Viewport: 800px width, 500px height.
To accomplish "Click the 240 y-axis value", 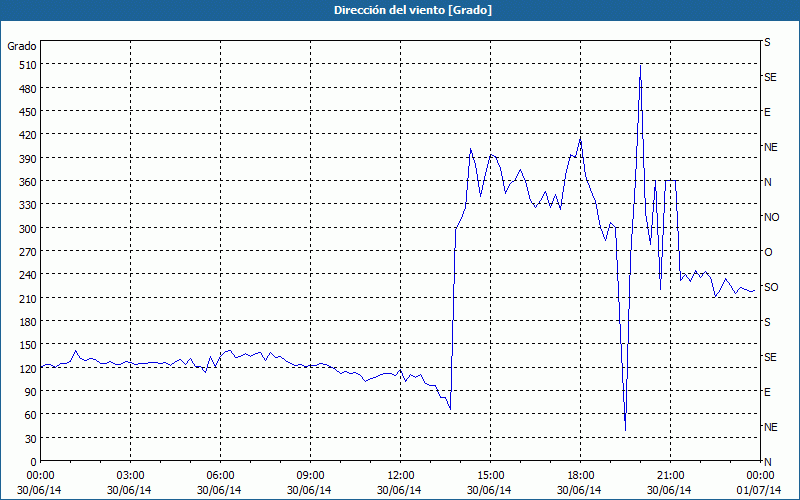I will pyautogui.click(x=28, y=274).
